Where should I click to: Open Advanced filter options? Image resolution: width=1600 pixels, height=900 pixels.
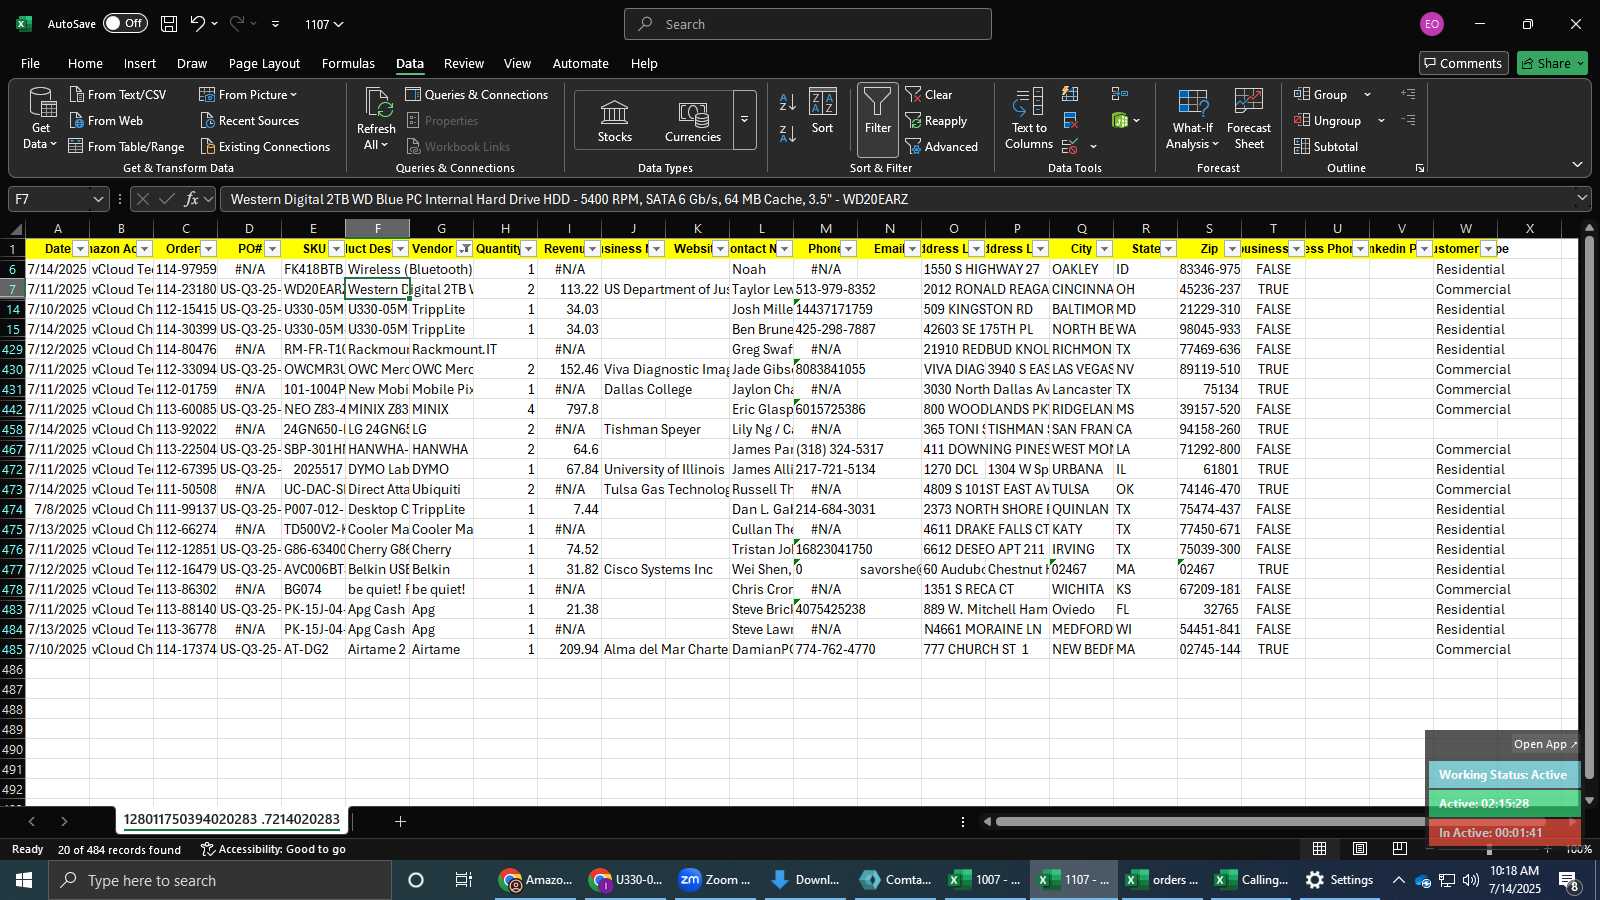click(x=941, y=146)
